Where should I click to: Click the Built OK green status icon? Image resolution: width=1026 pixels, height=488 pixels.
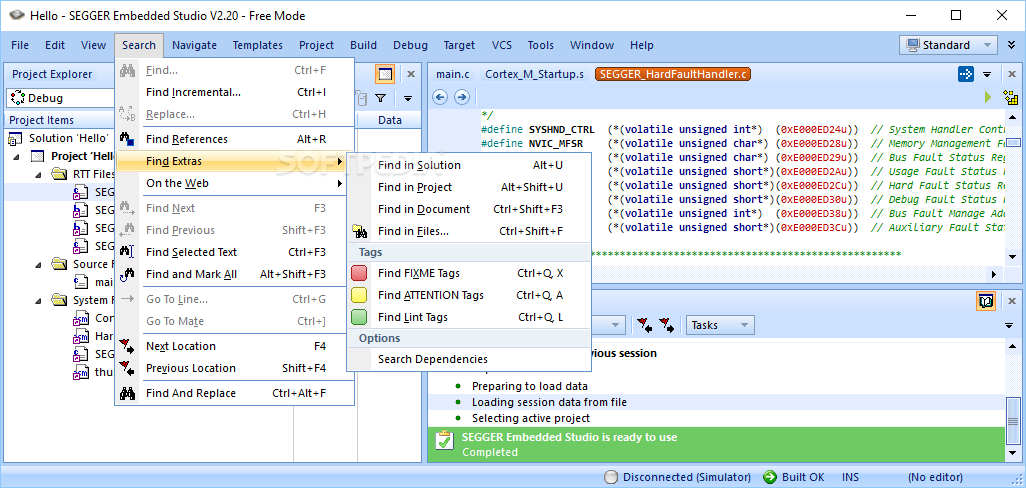770,477
